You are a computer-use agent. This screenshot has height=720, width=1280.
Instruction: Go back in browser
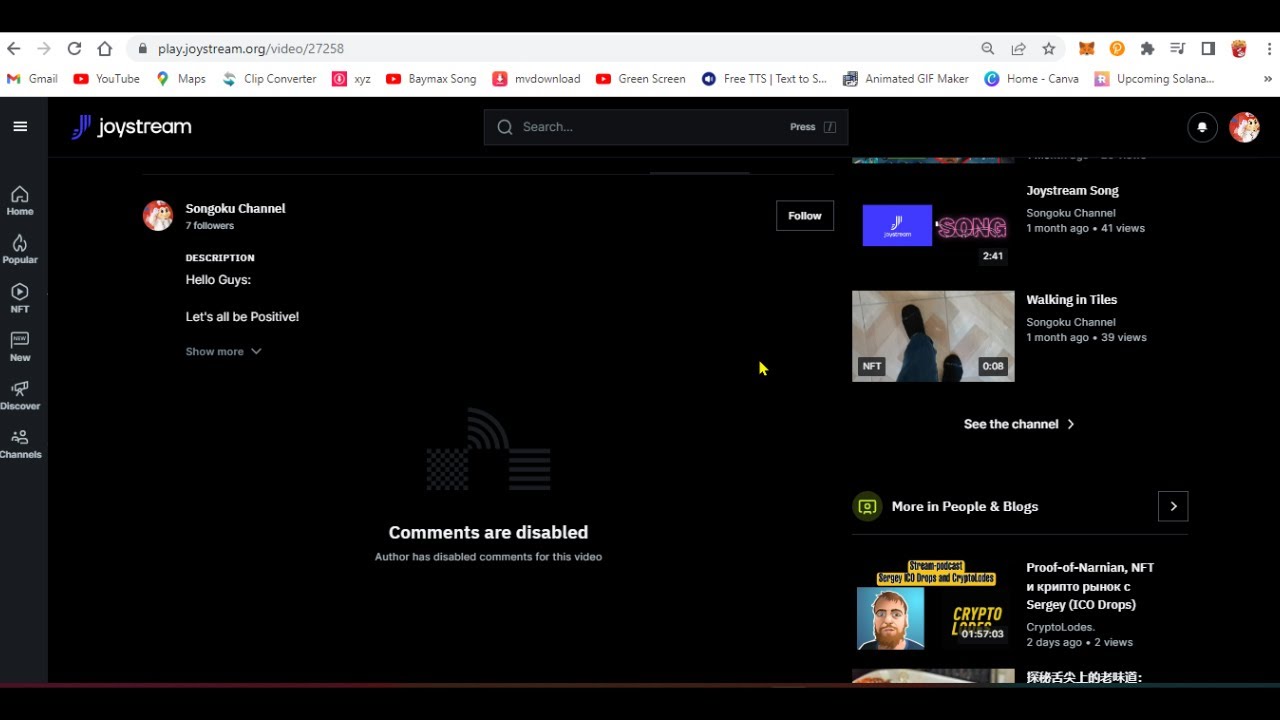pos(13,48)
